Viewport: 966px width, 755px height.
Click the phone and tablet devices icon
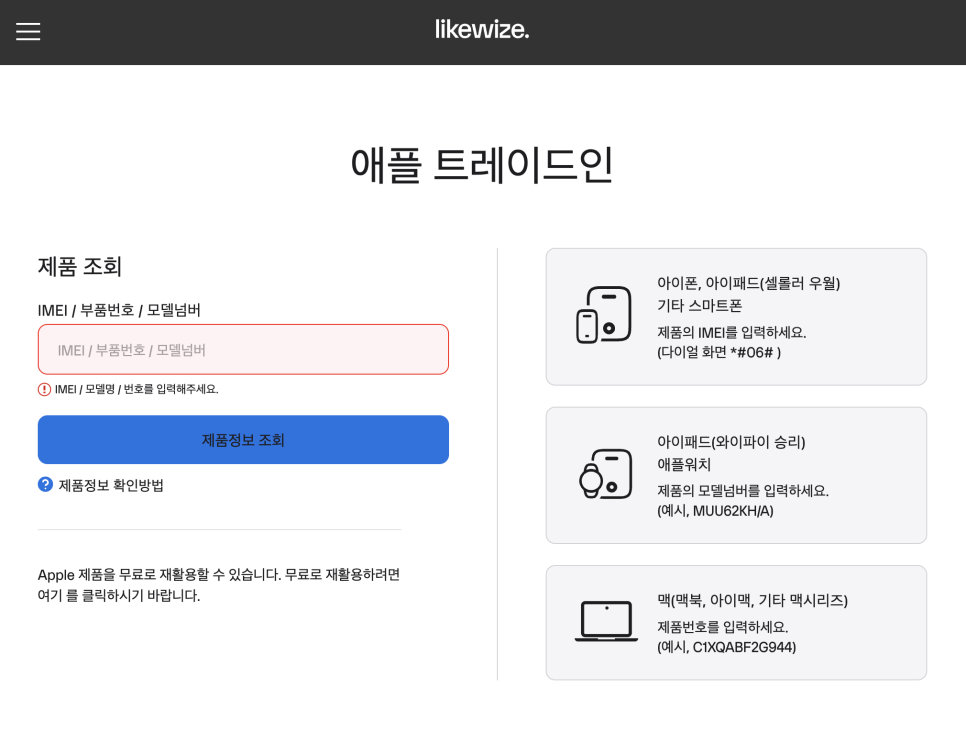604,315
